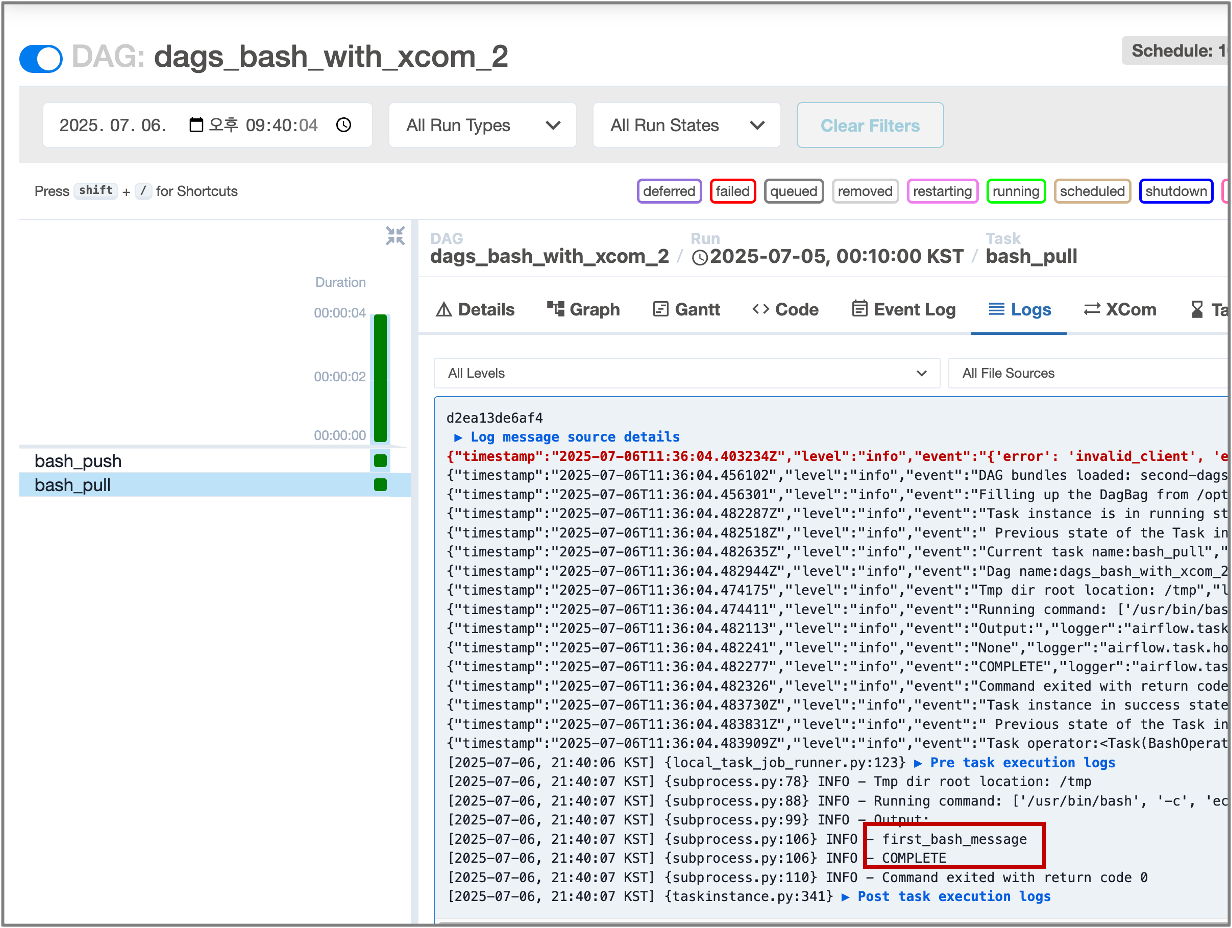This screenshot has width=1232, height=928.
Task: Click the deferred state legend badge
Action: coord(670,191)
